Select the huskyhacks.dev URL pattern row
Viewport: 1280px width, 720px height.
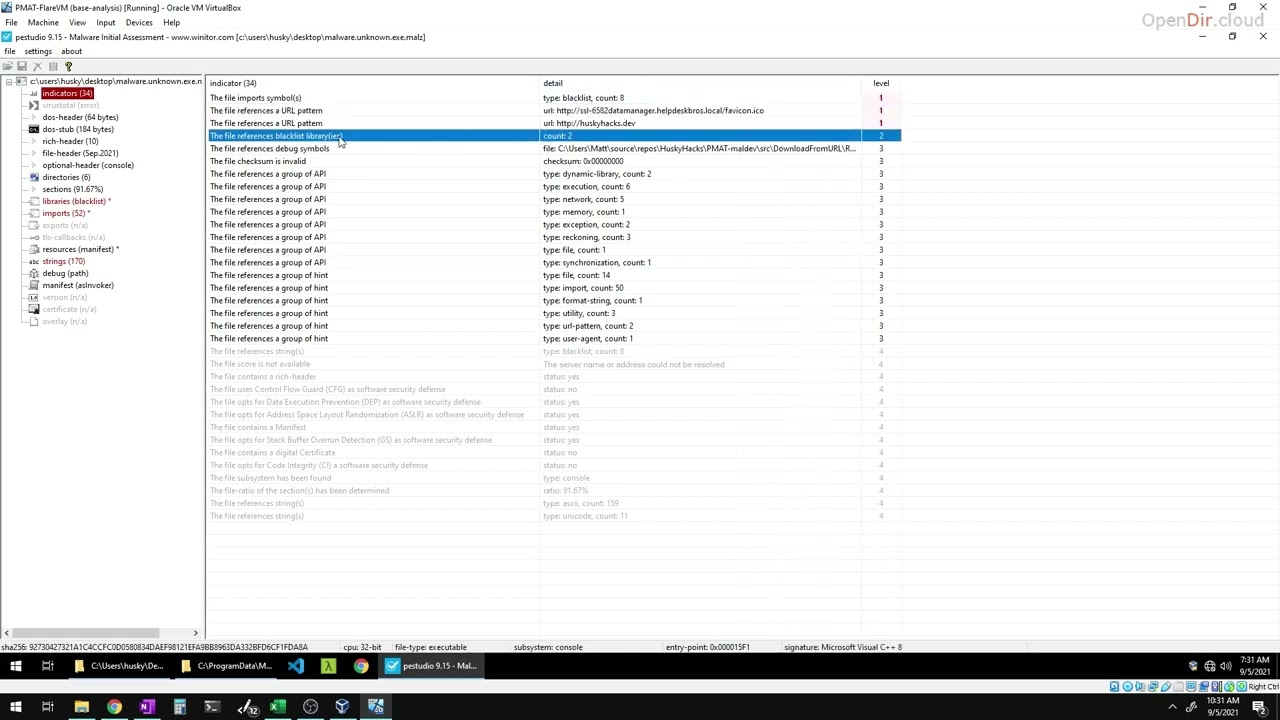point(554,123)
